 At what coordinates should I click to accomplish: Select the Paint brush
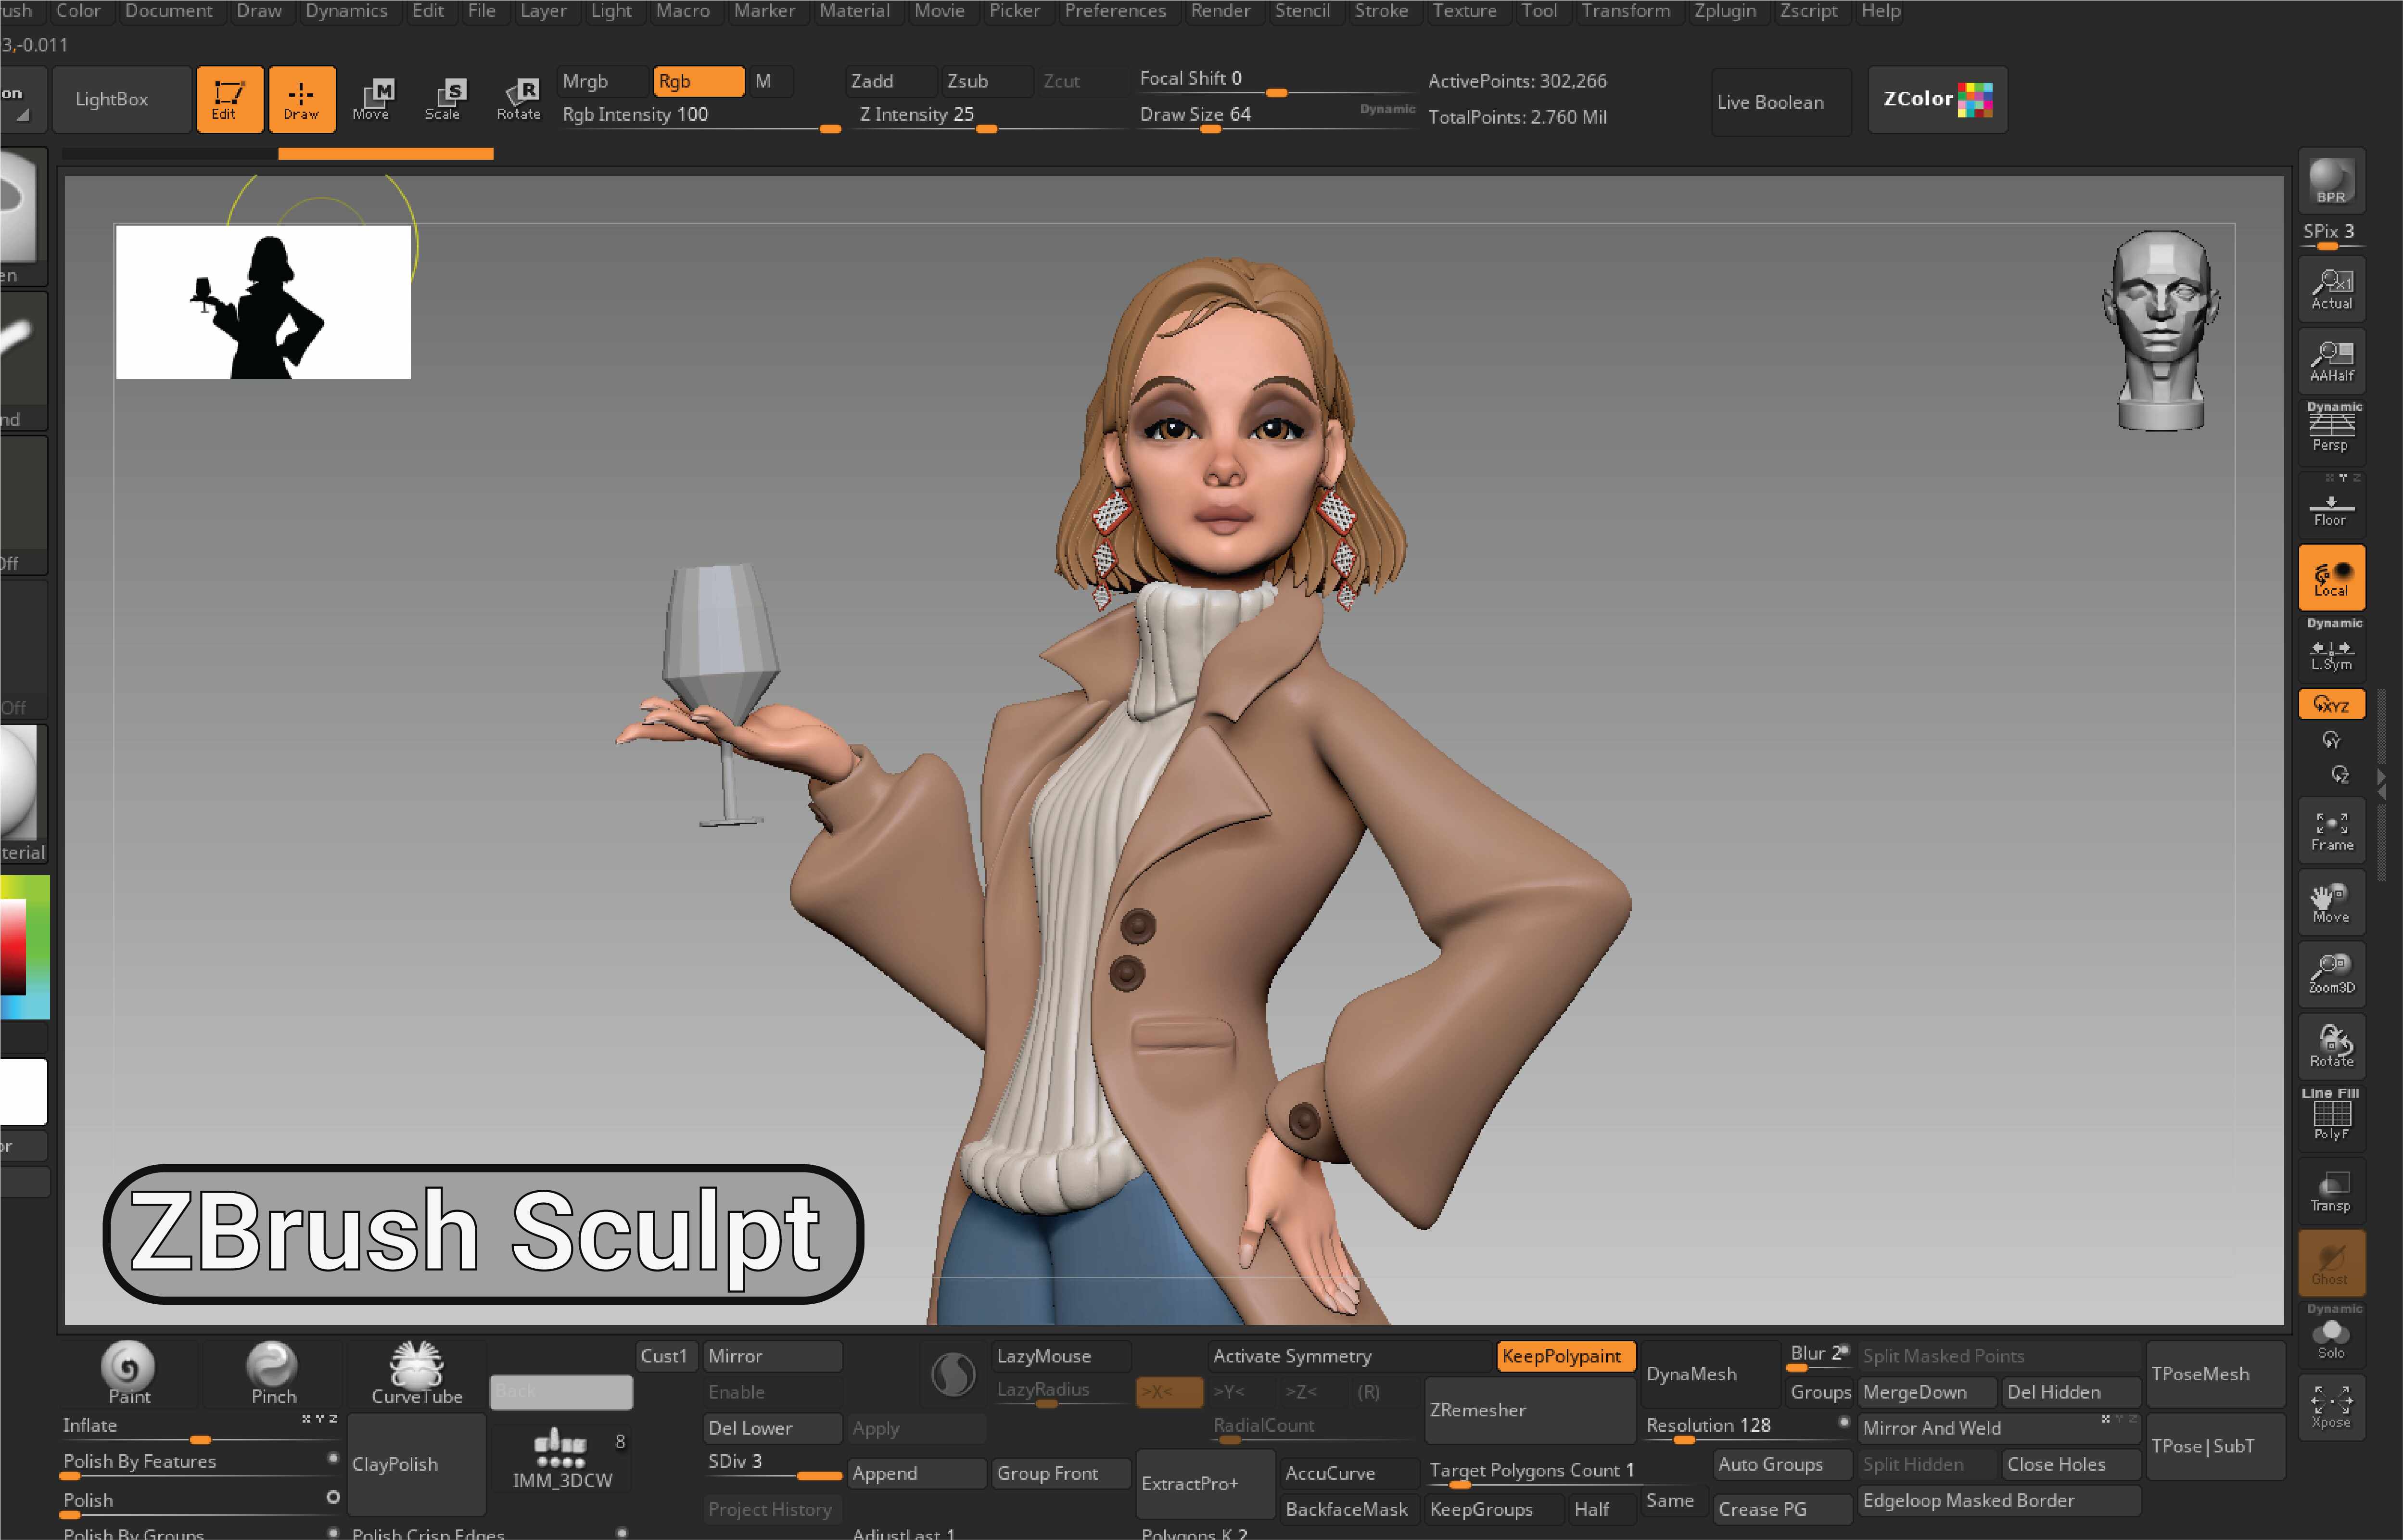129,1373
